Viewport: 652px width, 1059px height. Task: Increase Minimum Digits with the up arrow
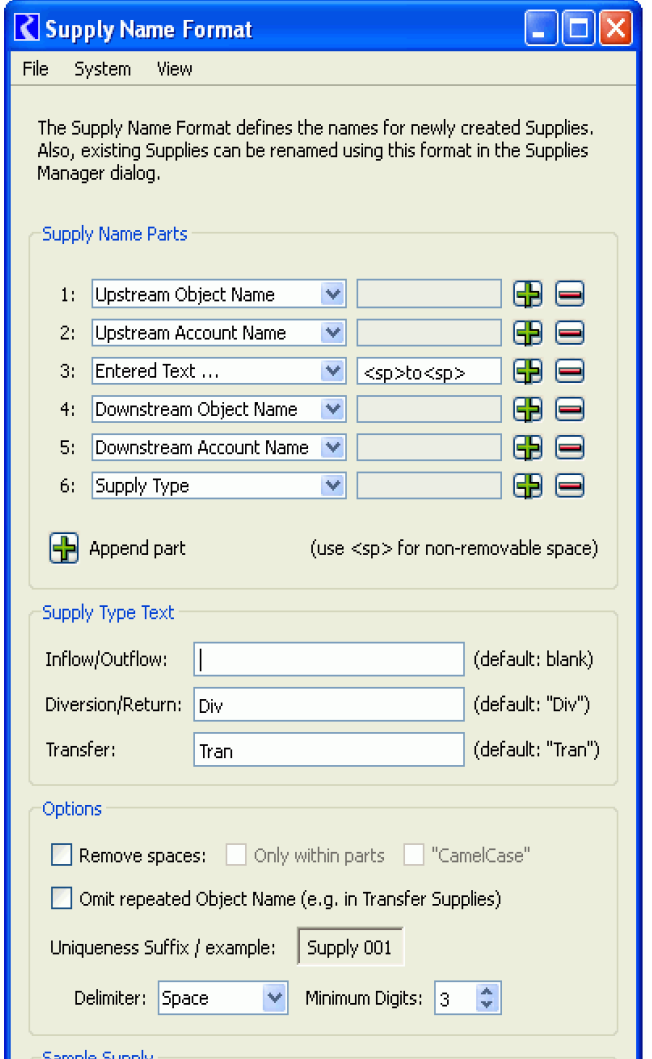click(487, 992)
